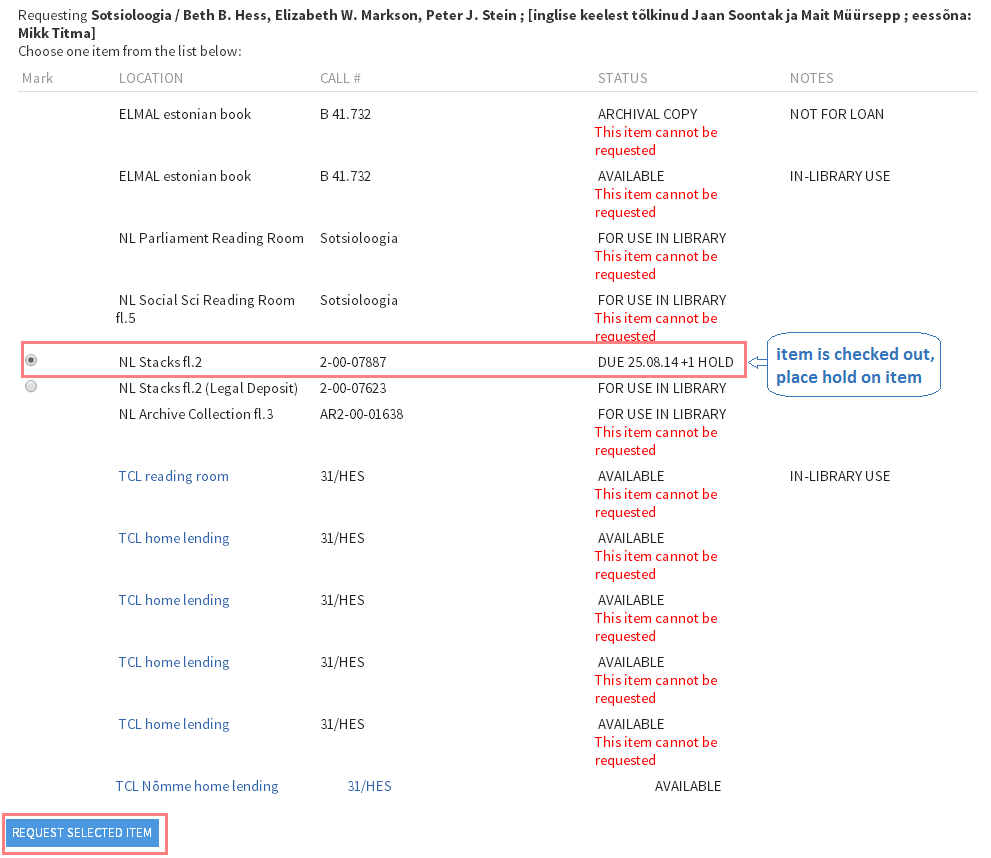Click ELMAL estonian book in the ARCHIVAL COPY row
The image size is (991, 858).
click(x=185, y=114)
